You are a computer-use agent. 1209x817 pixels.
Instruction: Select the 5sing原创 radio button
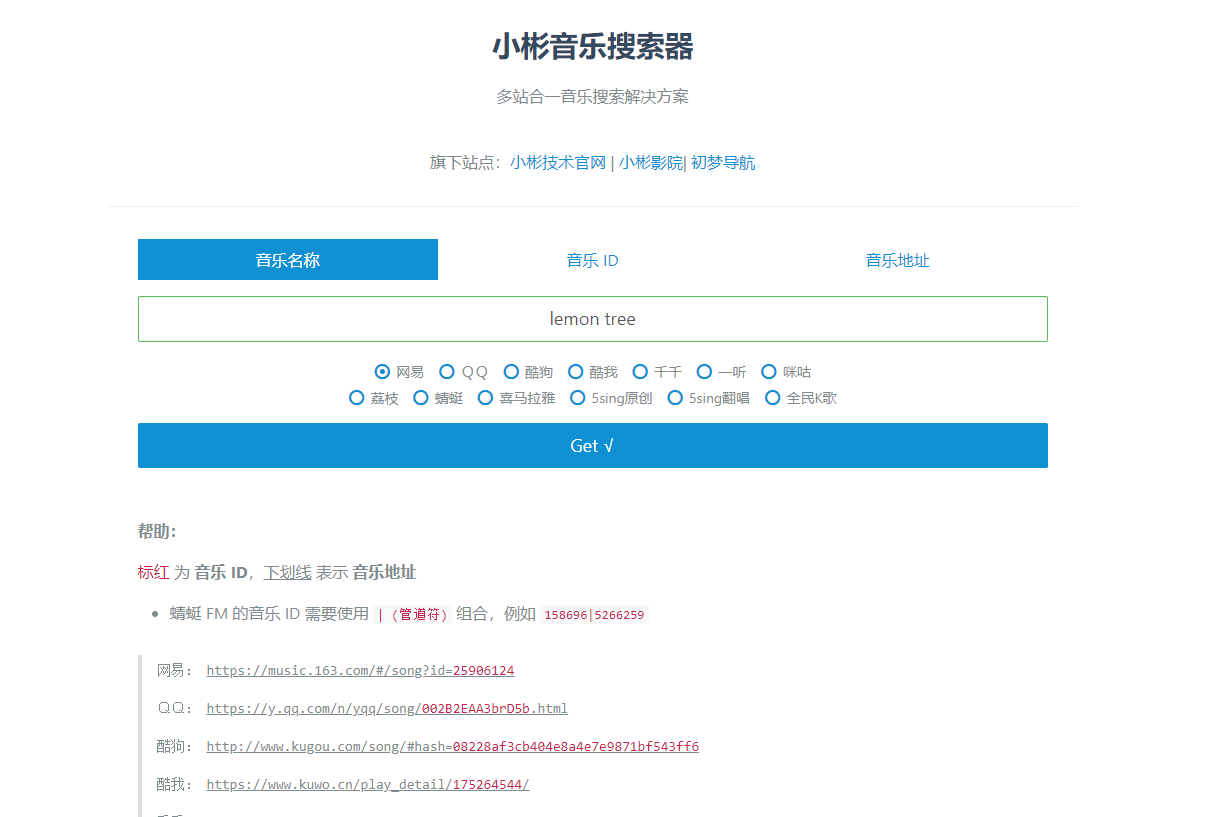point(578,397)
